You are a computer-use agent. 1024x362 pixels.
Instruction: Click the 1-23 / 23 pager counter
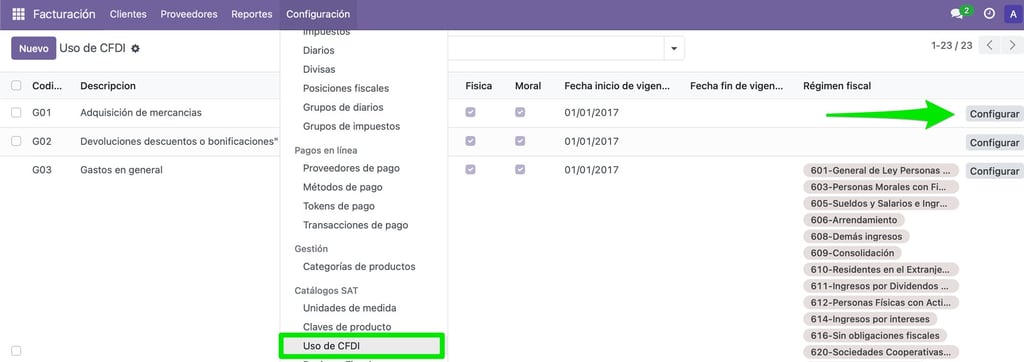pos(952,45)
